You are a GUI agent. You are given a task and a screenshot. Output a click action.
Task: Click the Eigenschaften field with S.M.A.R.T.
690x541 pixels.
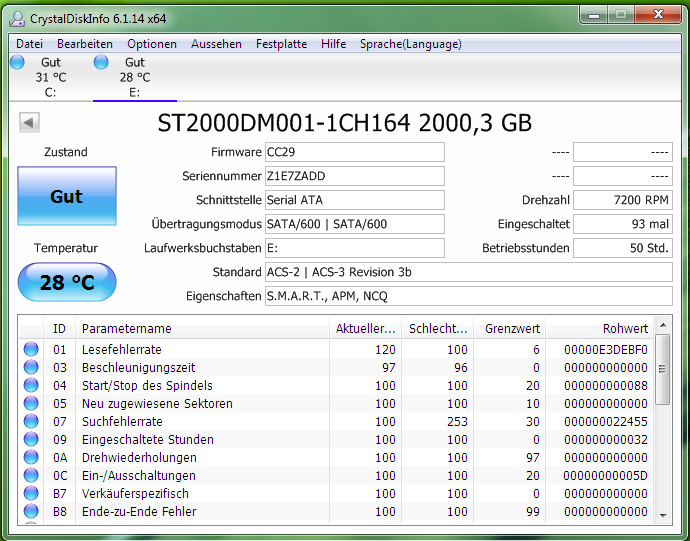(x=469, y=296)
